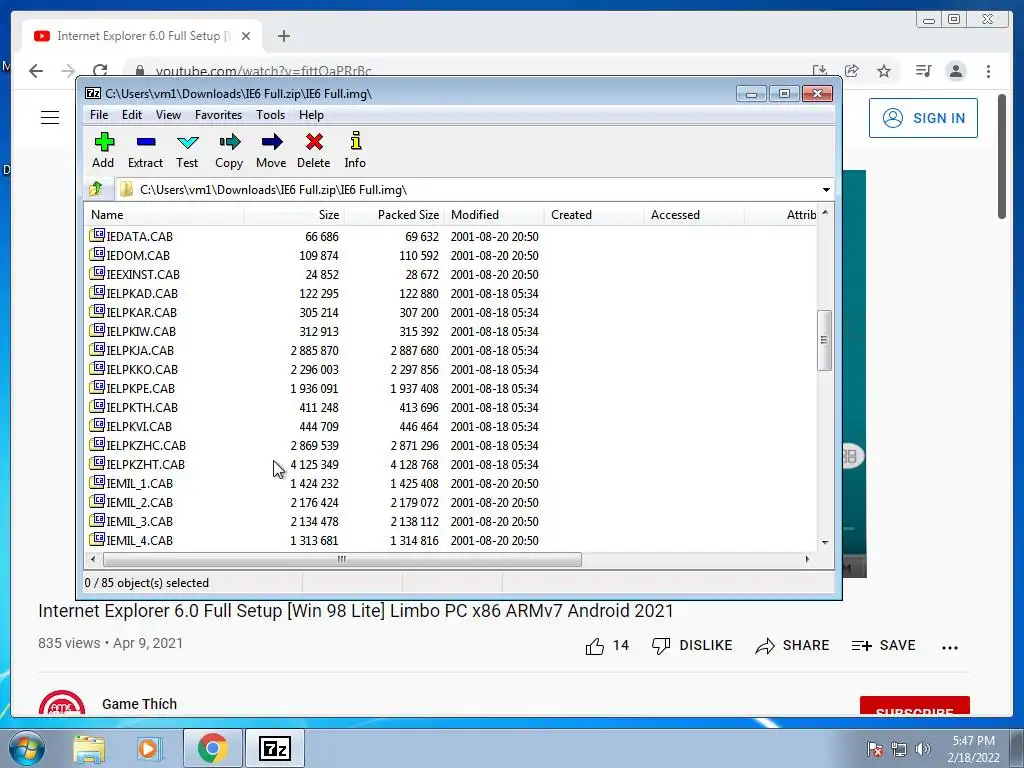The image size is (1024, 768).
Task: Click the file list scroll down arrow
Action: (825, 543)
